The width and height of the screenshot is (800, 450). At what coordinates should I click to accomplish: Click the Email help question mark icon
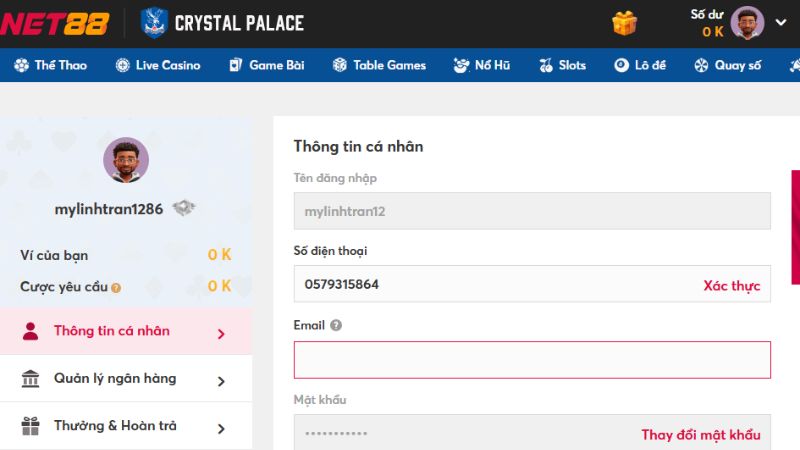336,325
